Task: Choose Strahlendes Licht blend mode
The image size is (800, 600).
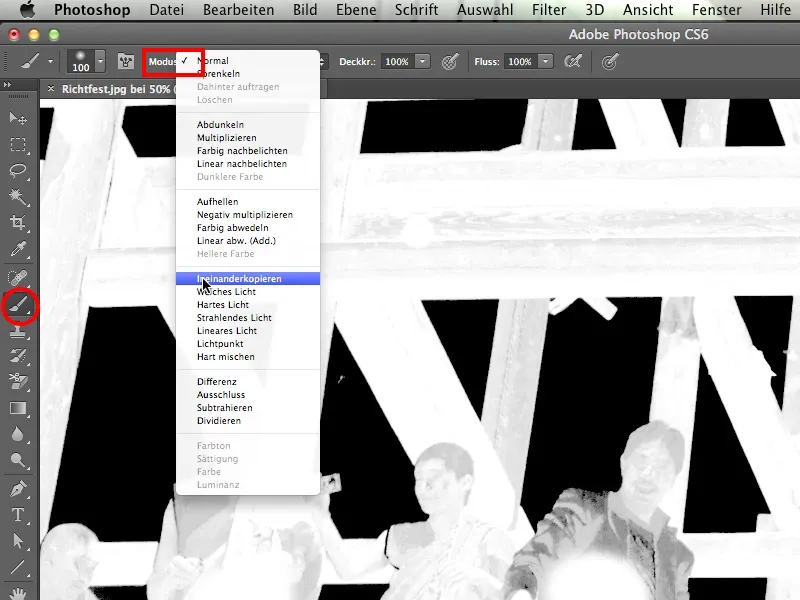Action: [248, 318]
